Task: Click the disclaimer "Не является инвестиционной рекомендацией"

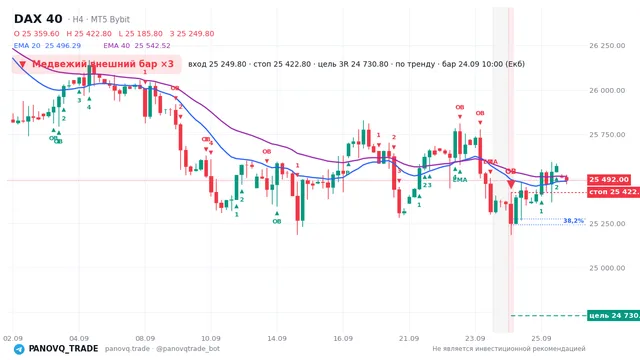Action: [x=509, y=349]
